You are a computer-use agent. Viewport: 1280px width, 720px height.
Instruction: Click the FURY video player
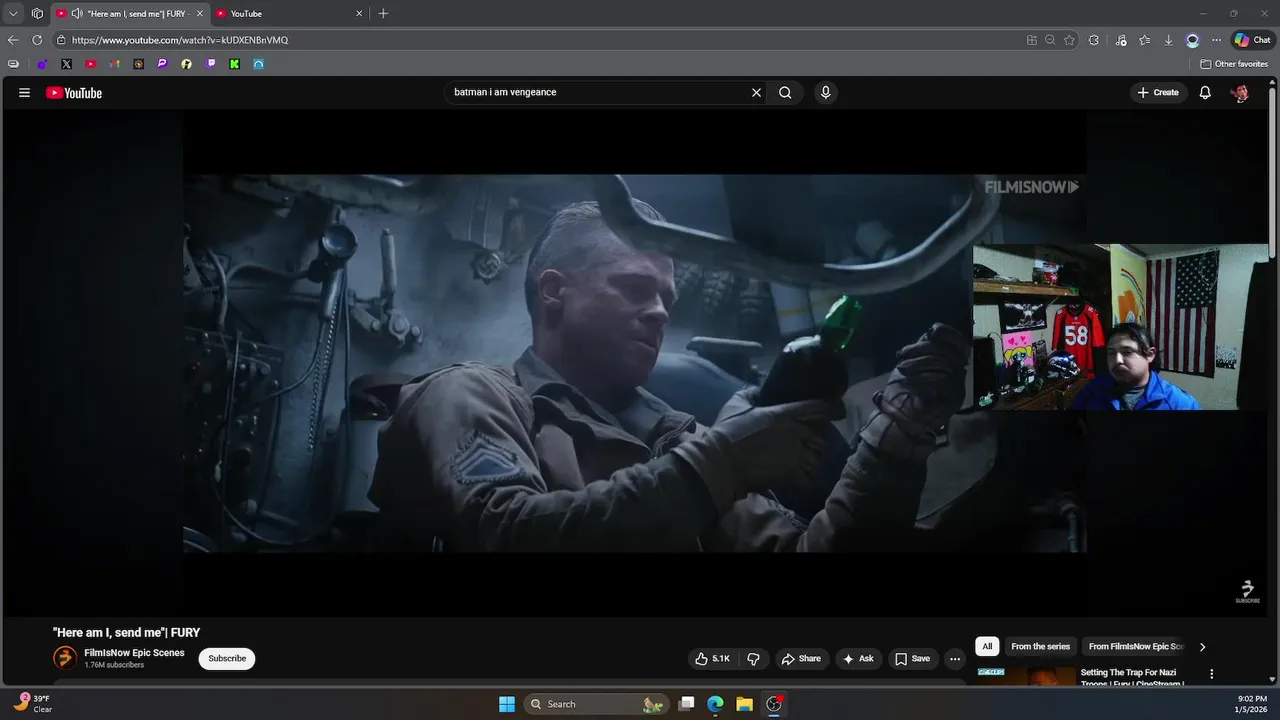(635, 362)
